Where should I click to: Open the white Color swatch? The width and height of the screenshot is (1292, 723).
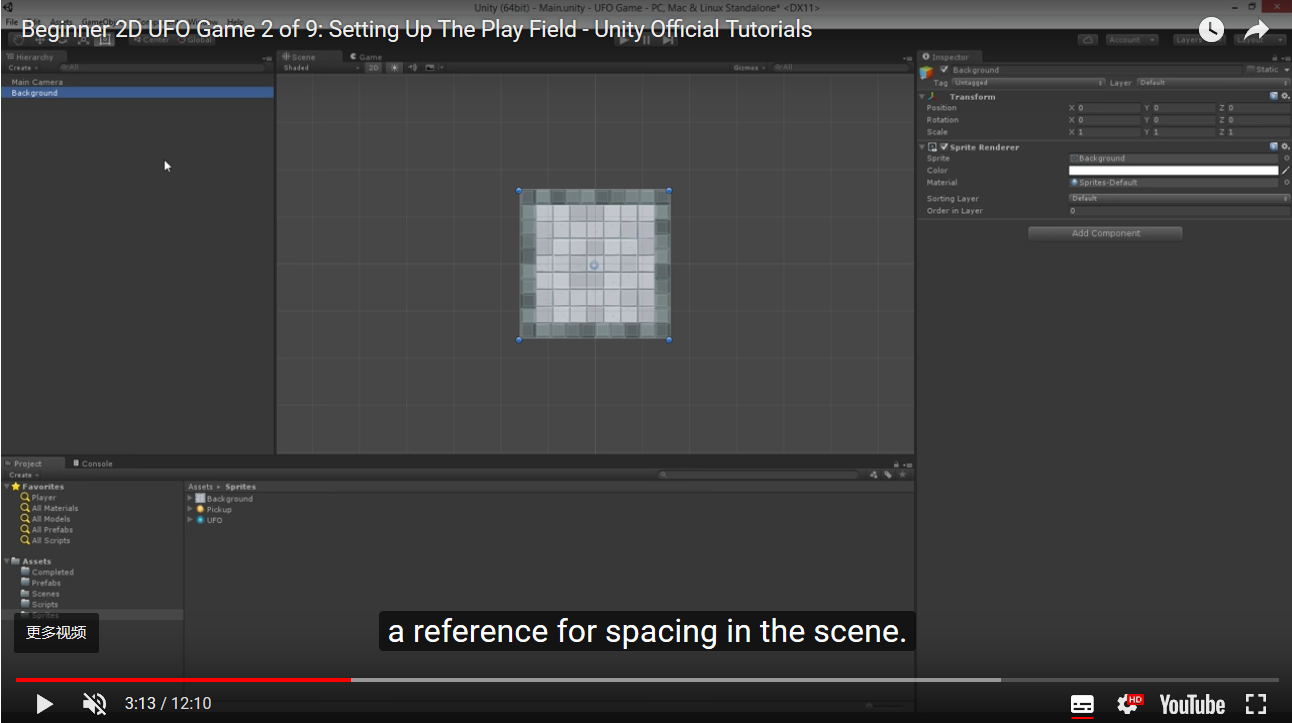pyautogui.click(x=1173, y=171)
